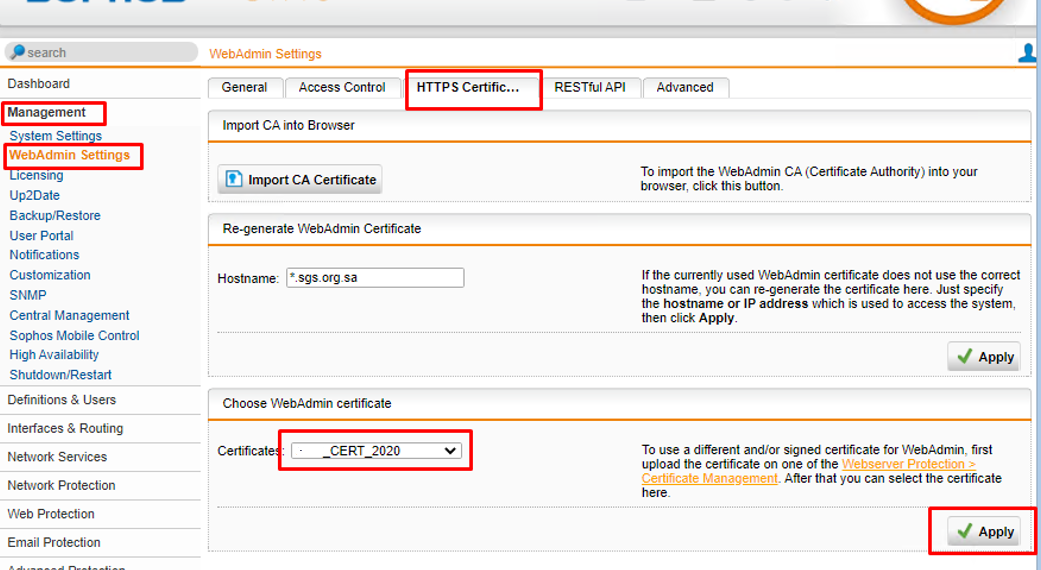The image size is (1041, 570).
Task: Click the WebAdmin Settings page title
Action: click(x=266, y=54)
